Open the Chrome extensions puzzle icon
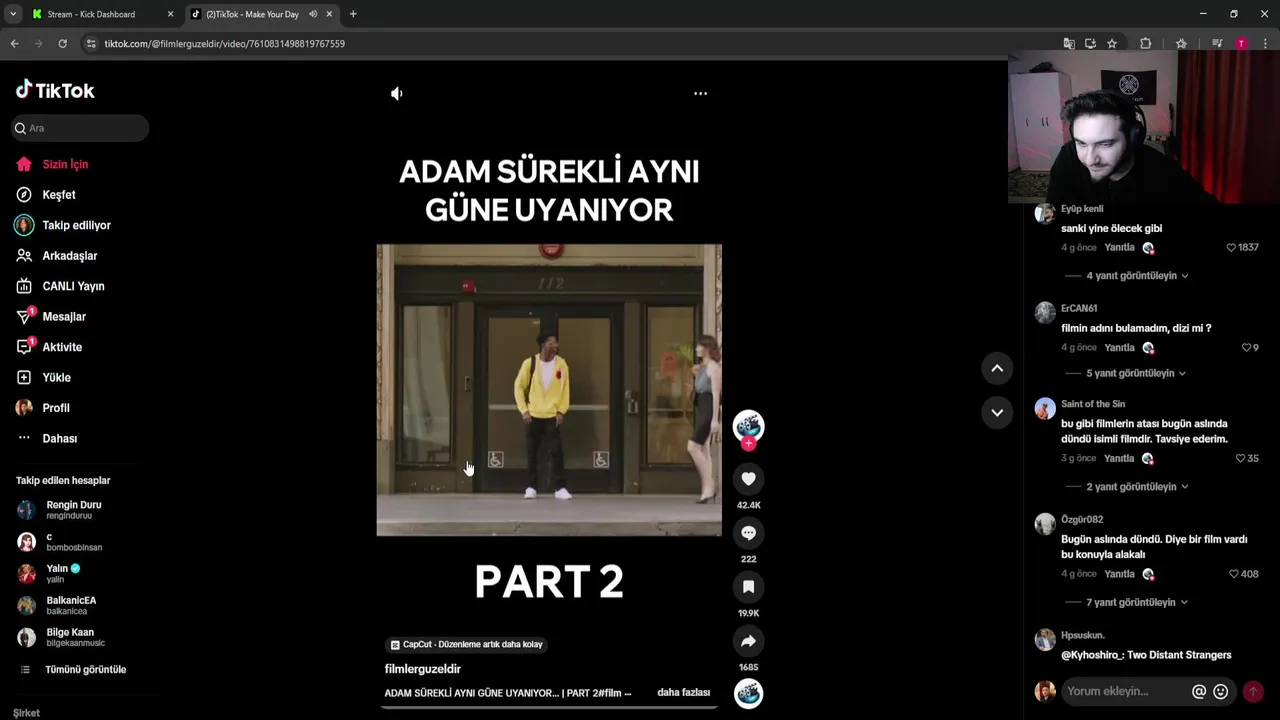1280x720 pixels. point(1146,44)
